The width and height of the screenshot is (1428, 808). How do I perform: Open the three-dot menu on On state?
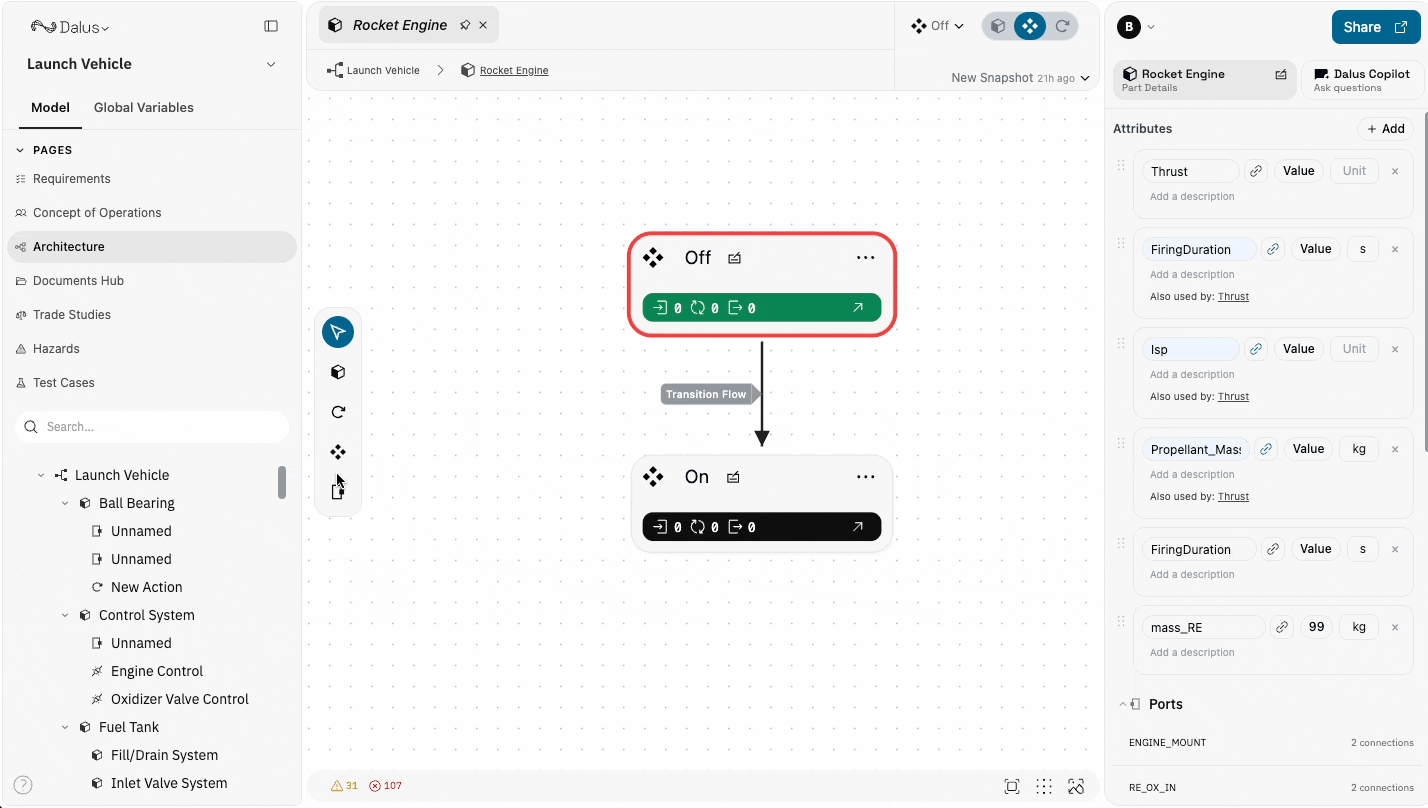866,477
